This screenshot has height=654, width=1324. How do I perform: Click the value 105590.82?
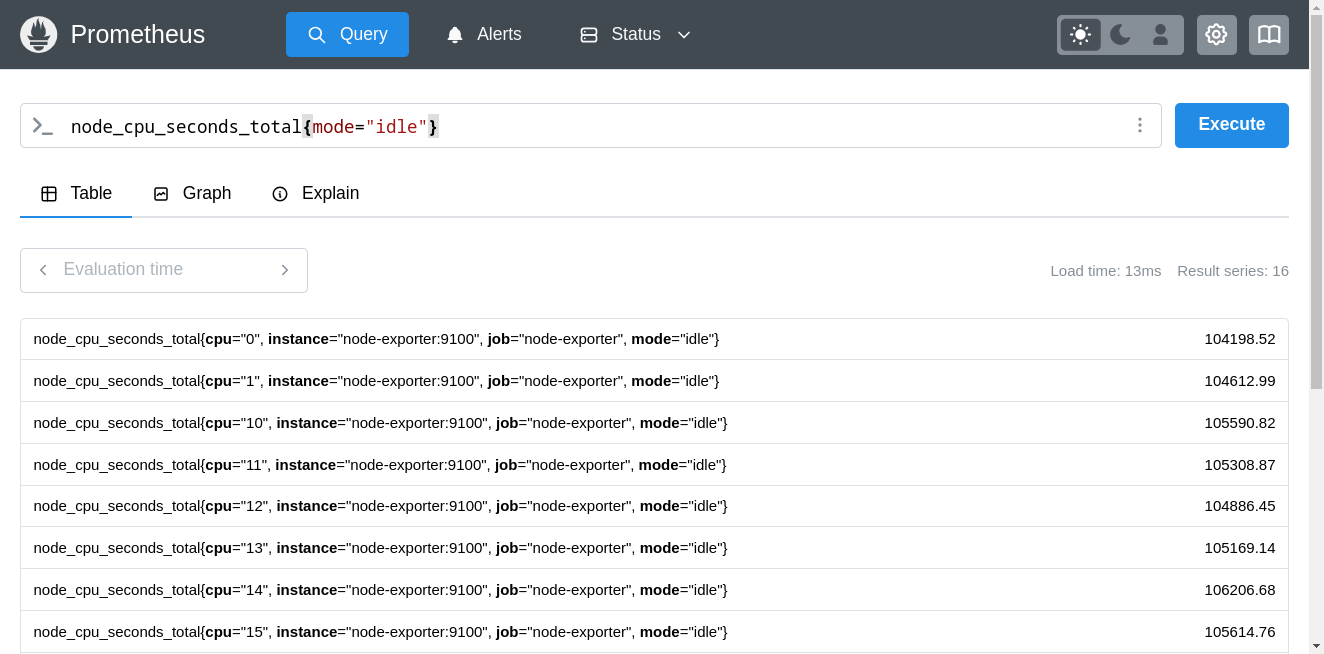pyautogui.click(x=1240, y=423)
